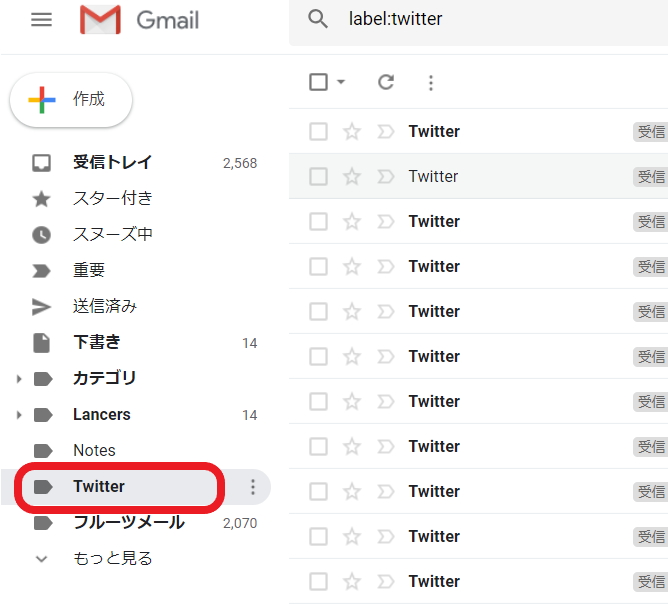Screen dimensions: 668x610
Task: Expand the カテゴリ label tree
Action: [18, 379]
